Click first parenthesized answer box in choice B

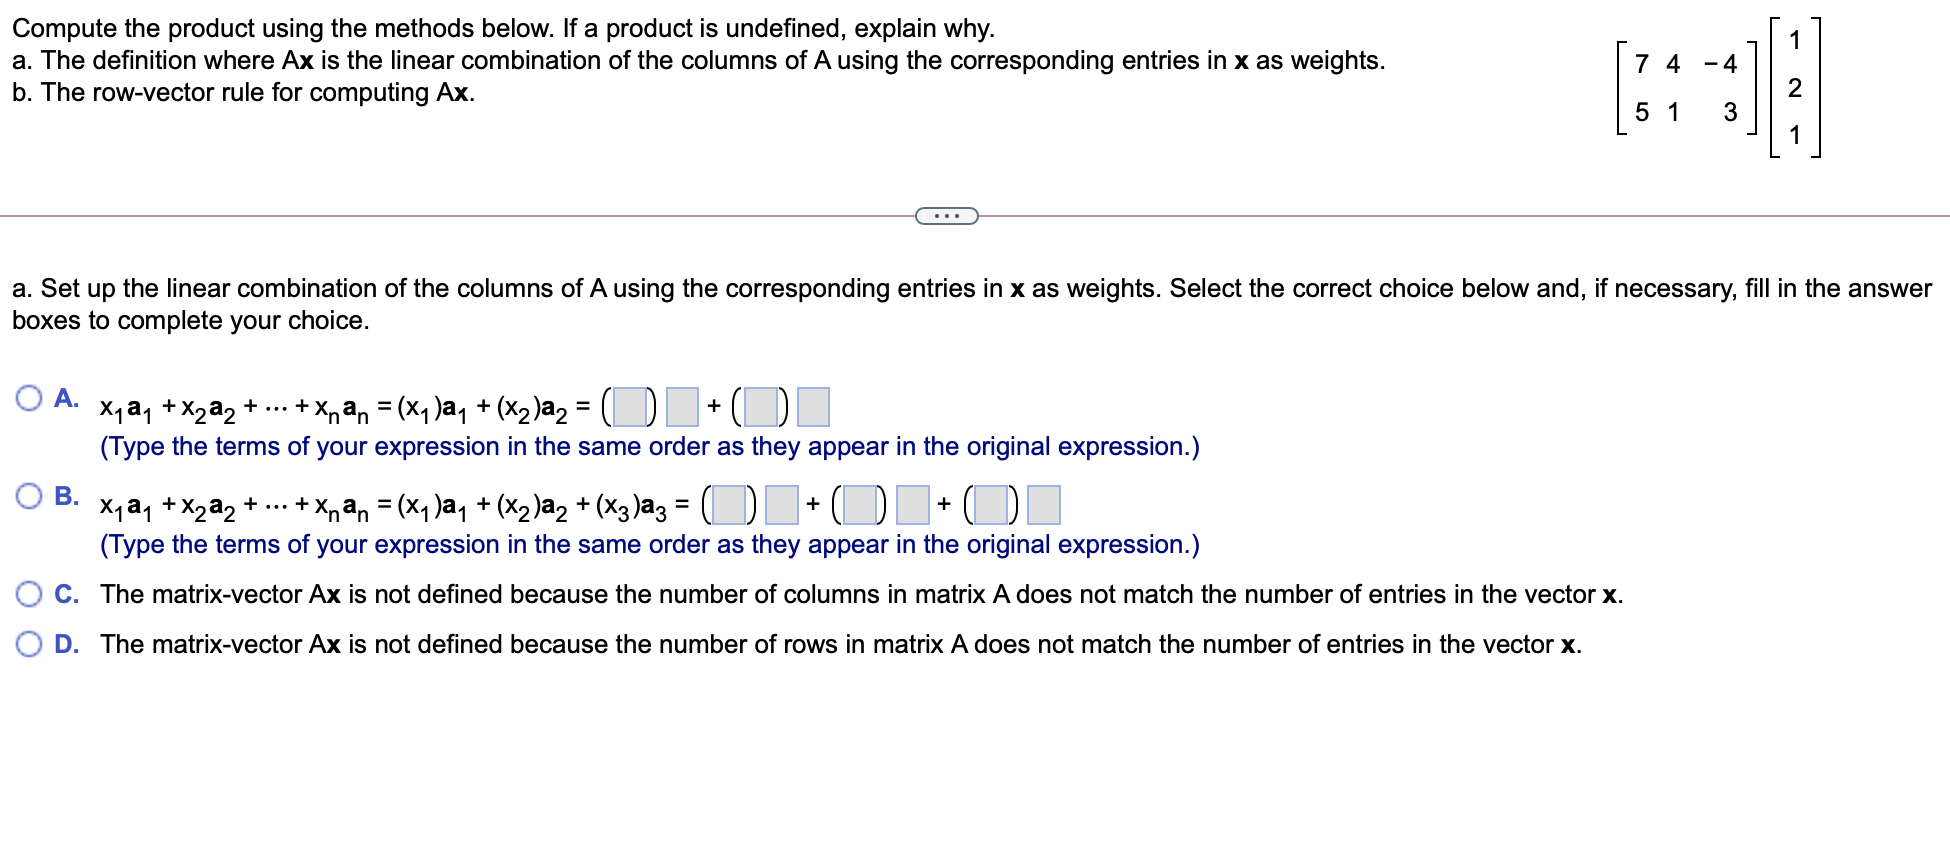pyautogui.click(x=731, y=505)
